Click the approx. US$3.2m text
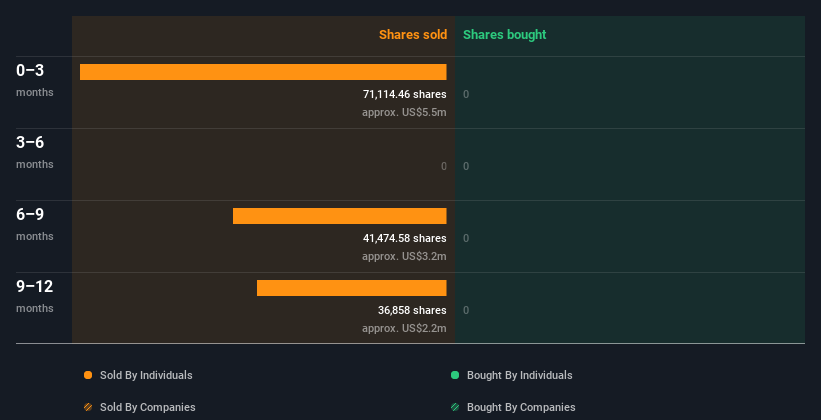This screenshot has width=821, height=420. click(404, 256)
